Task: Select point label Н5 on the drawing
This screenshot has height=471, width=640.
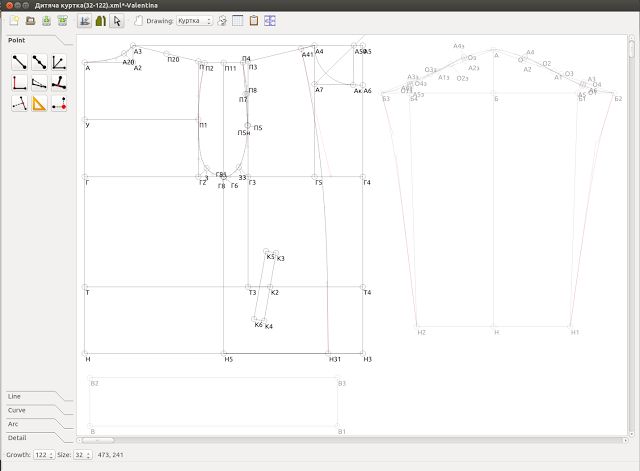Action: [229, 360]
